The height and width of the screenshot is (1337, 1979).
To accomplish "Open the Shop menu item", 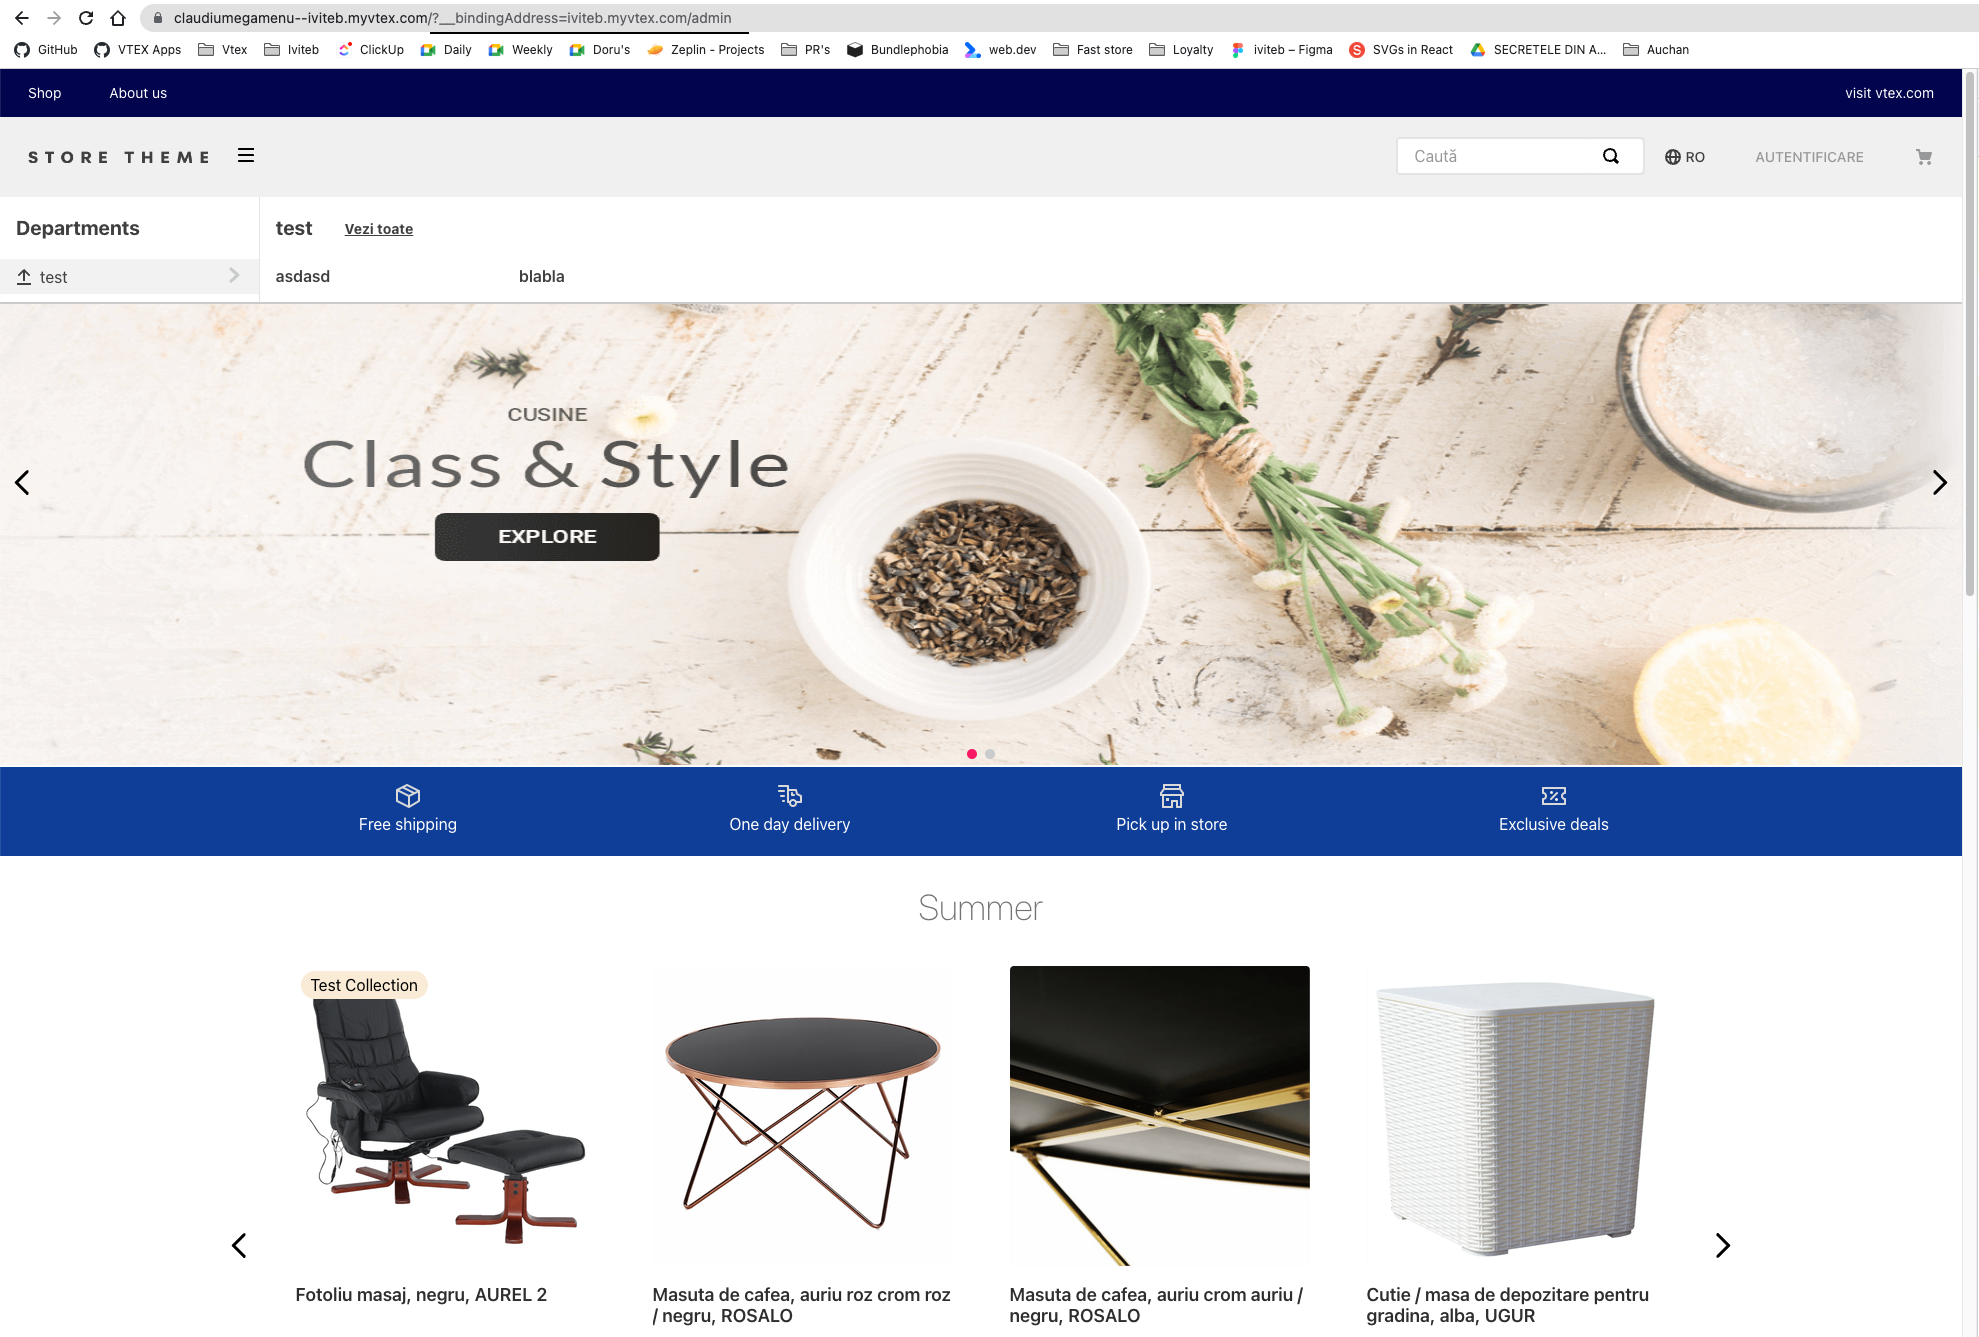I will point(45,93).
